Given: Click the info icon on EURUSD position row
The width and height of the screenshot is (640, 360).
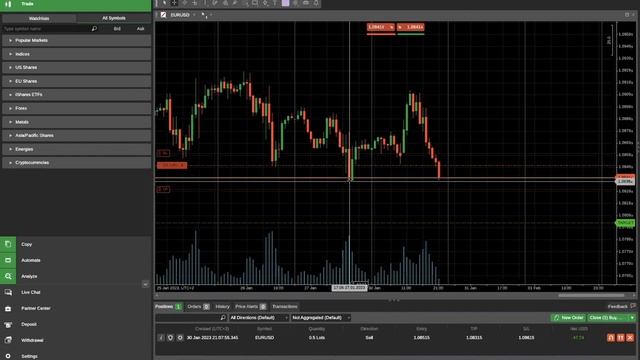Looking at the screenshot, I should tap(161, 338).
